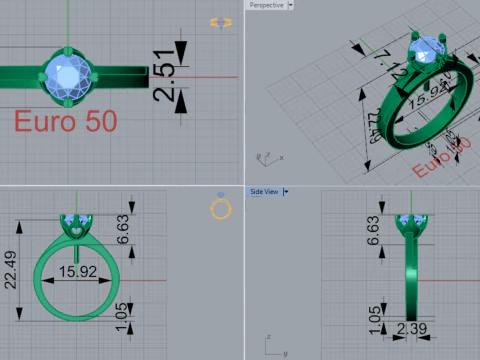
Task: Click the blue gemstone in the top view
Action: [x=68, y=77]
